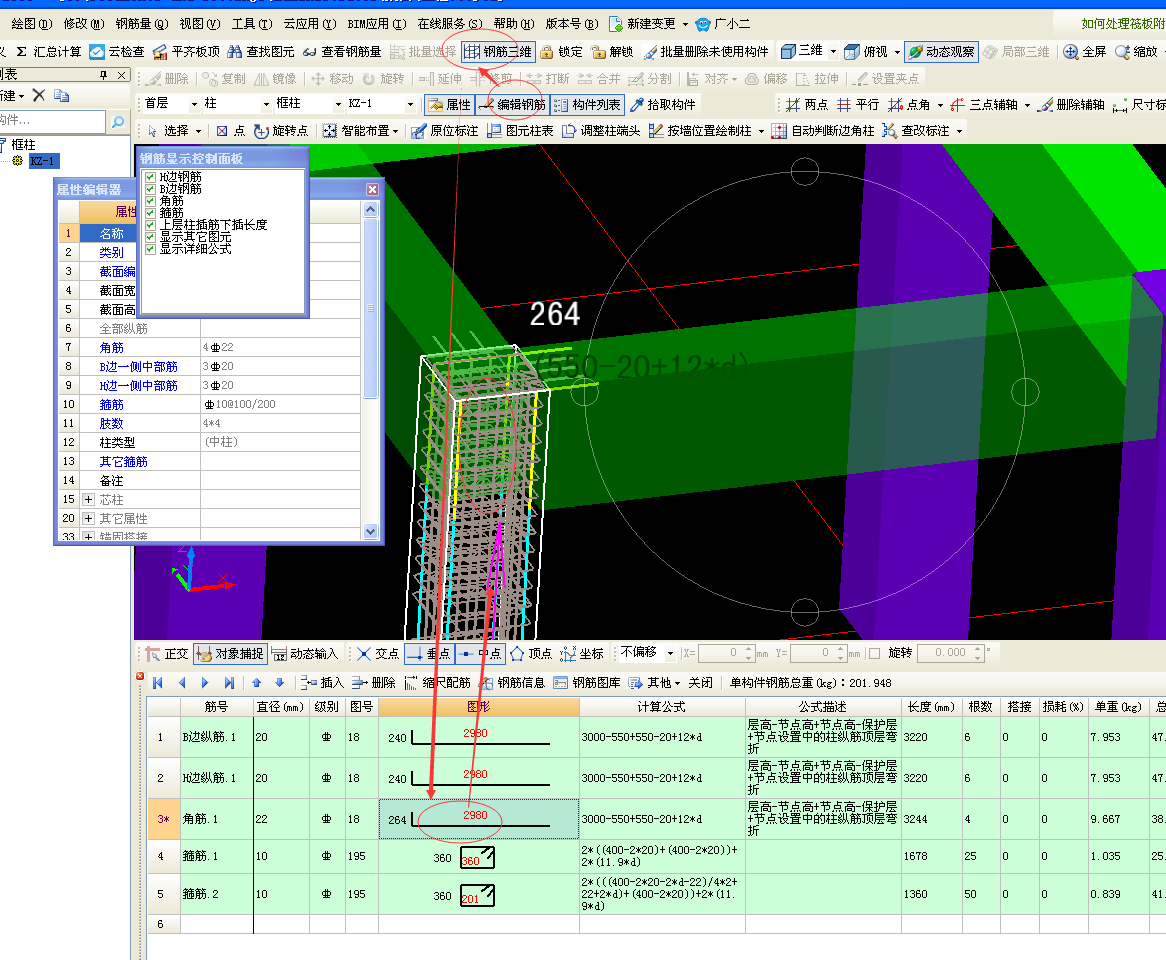
Task: Toggle 动态输入 dynamic input
Action: (304, 654)
